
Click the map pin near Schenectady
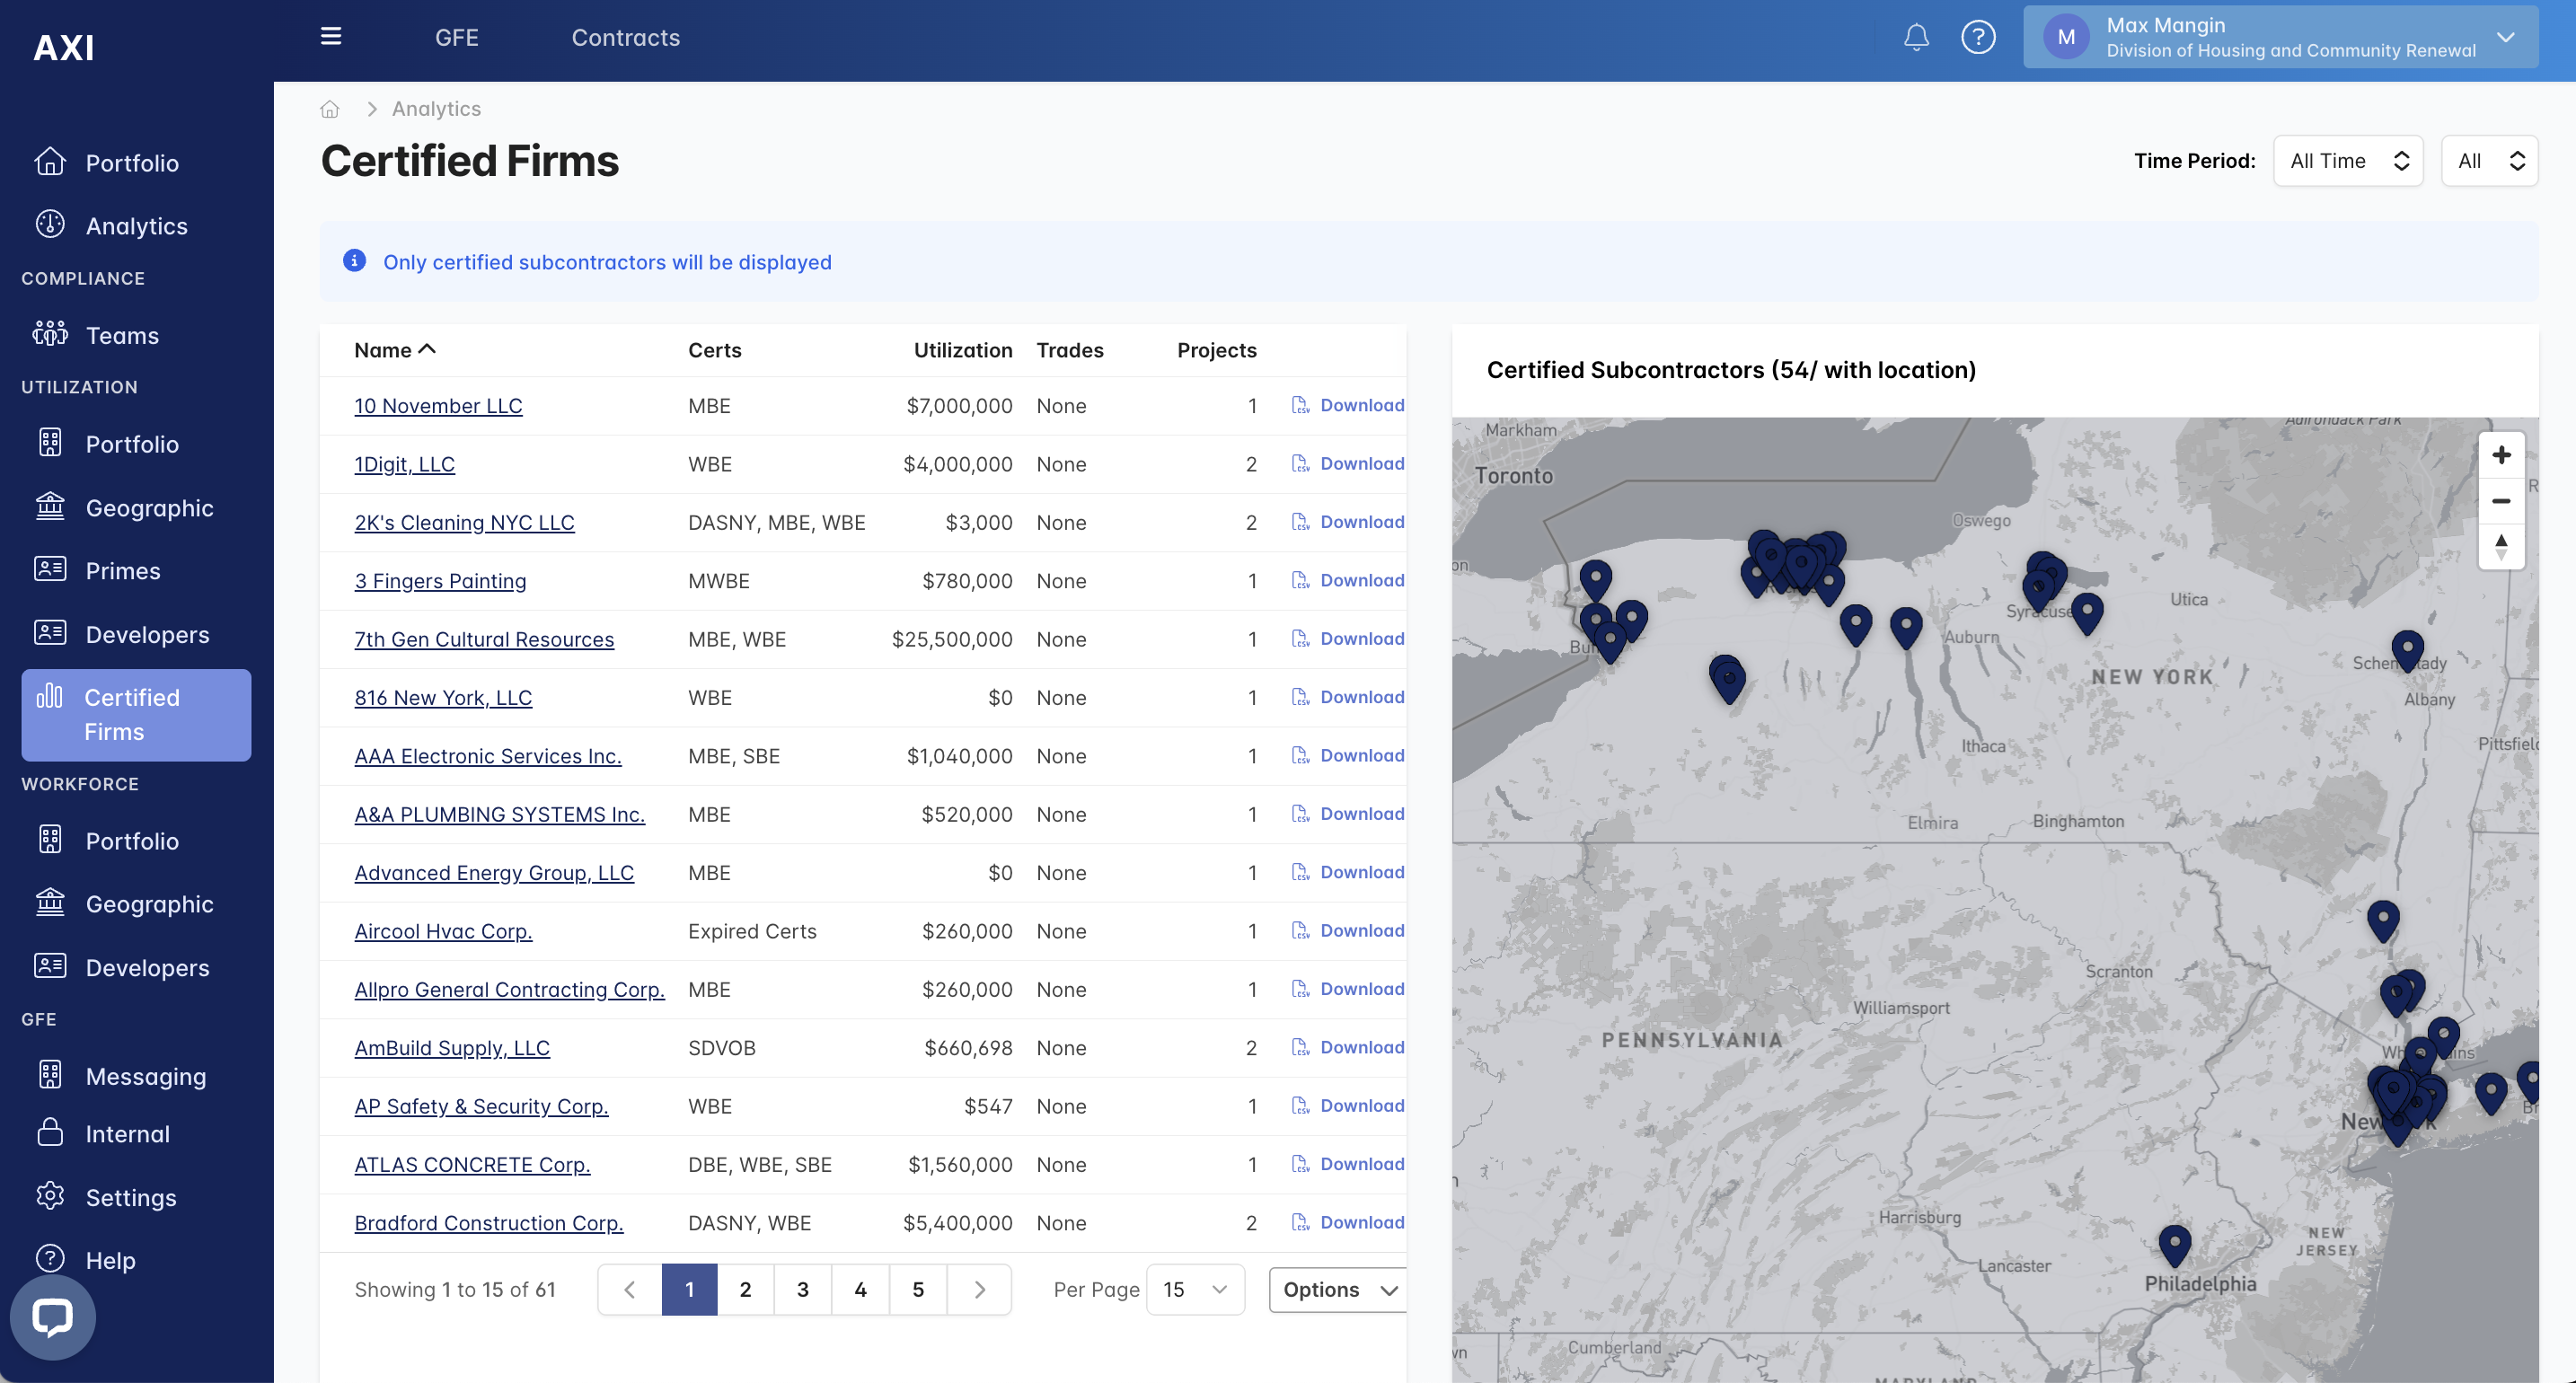coord(2407,651)
